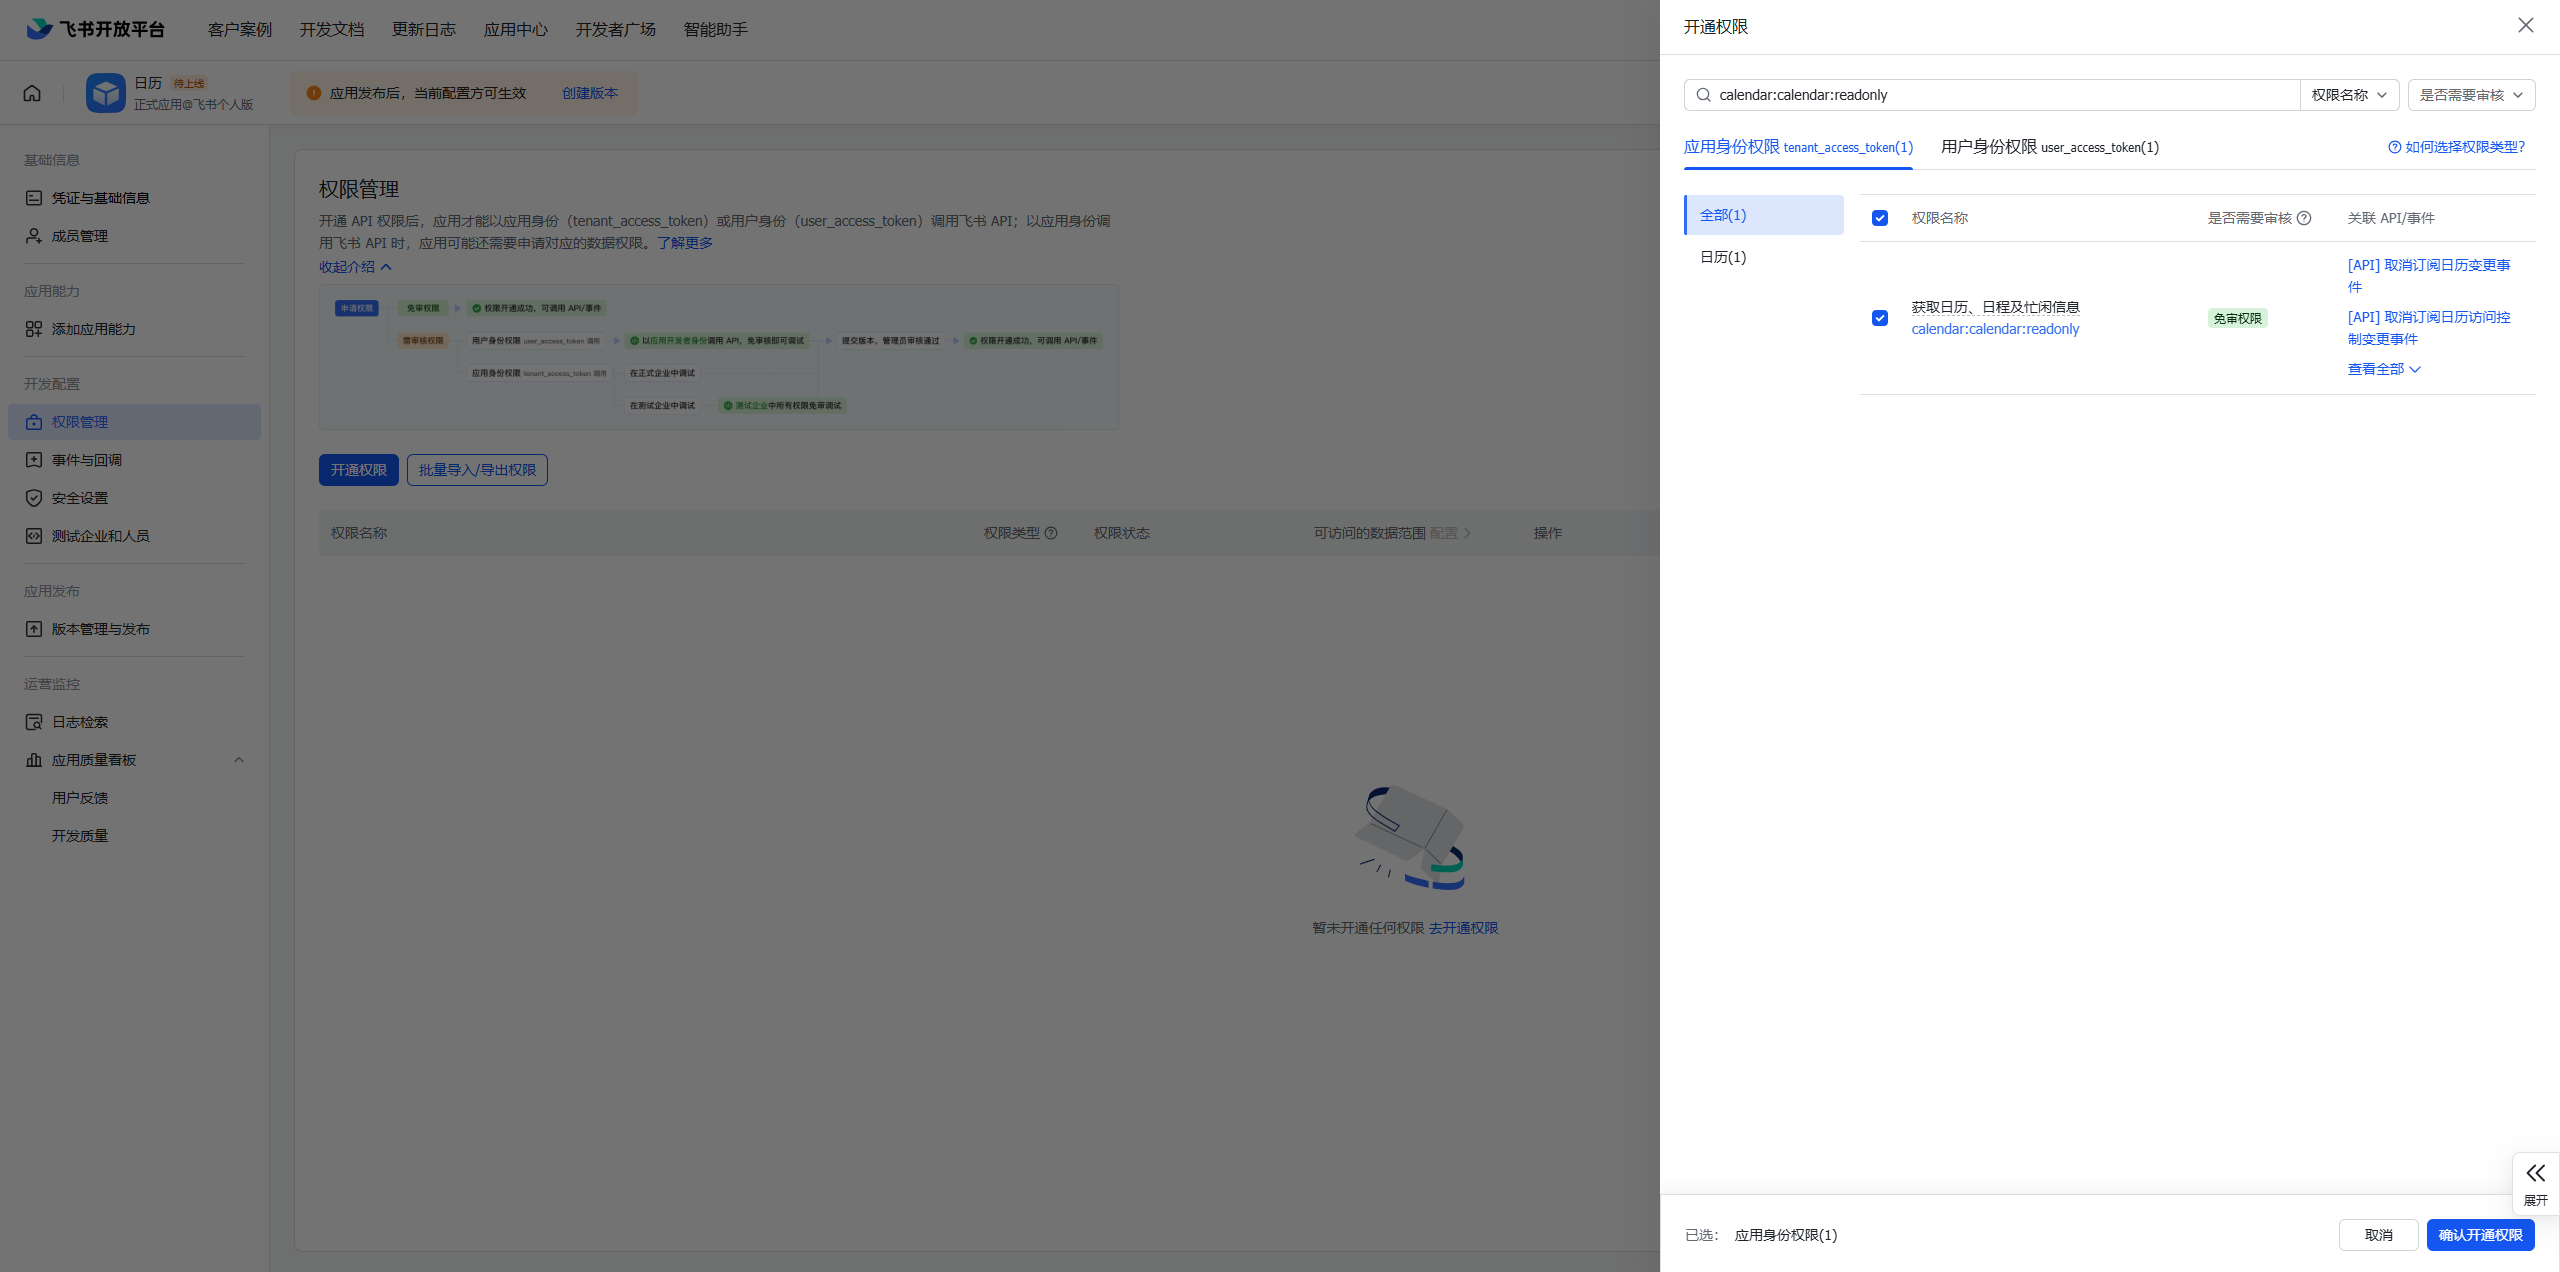Close the 开通权限 panel
The height and width of the screenshot is (1272, 2560).
tap(2526, 26)
